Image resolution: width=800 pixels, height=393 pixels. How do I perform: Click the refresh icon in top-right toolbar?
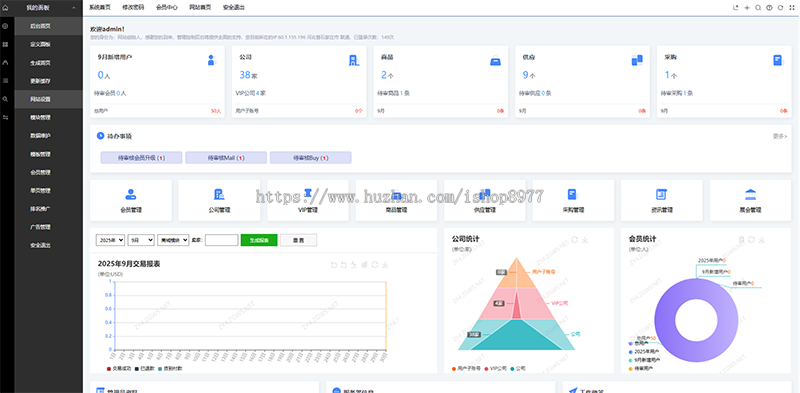[x=781, y=8]
